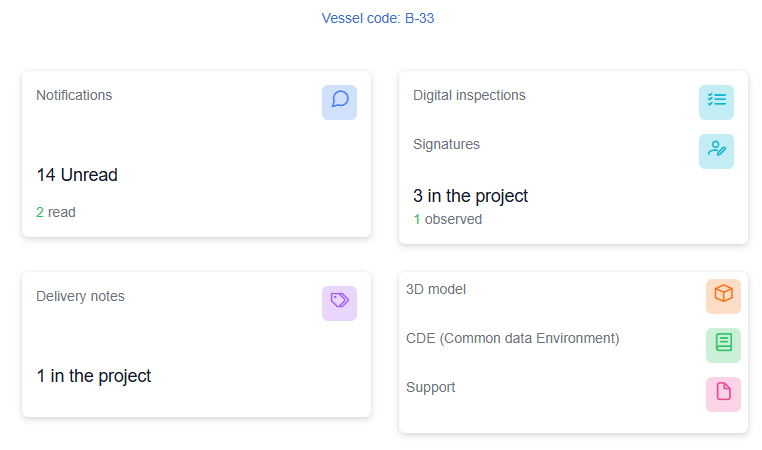Click the 14 Unread count
The image size is (762, 450).
[77, 175]
